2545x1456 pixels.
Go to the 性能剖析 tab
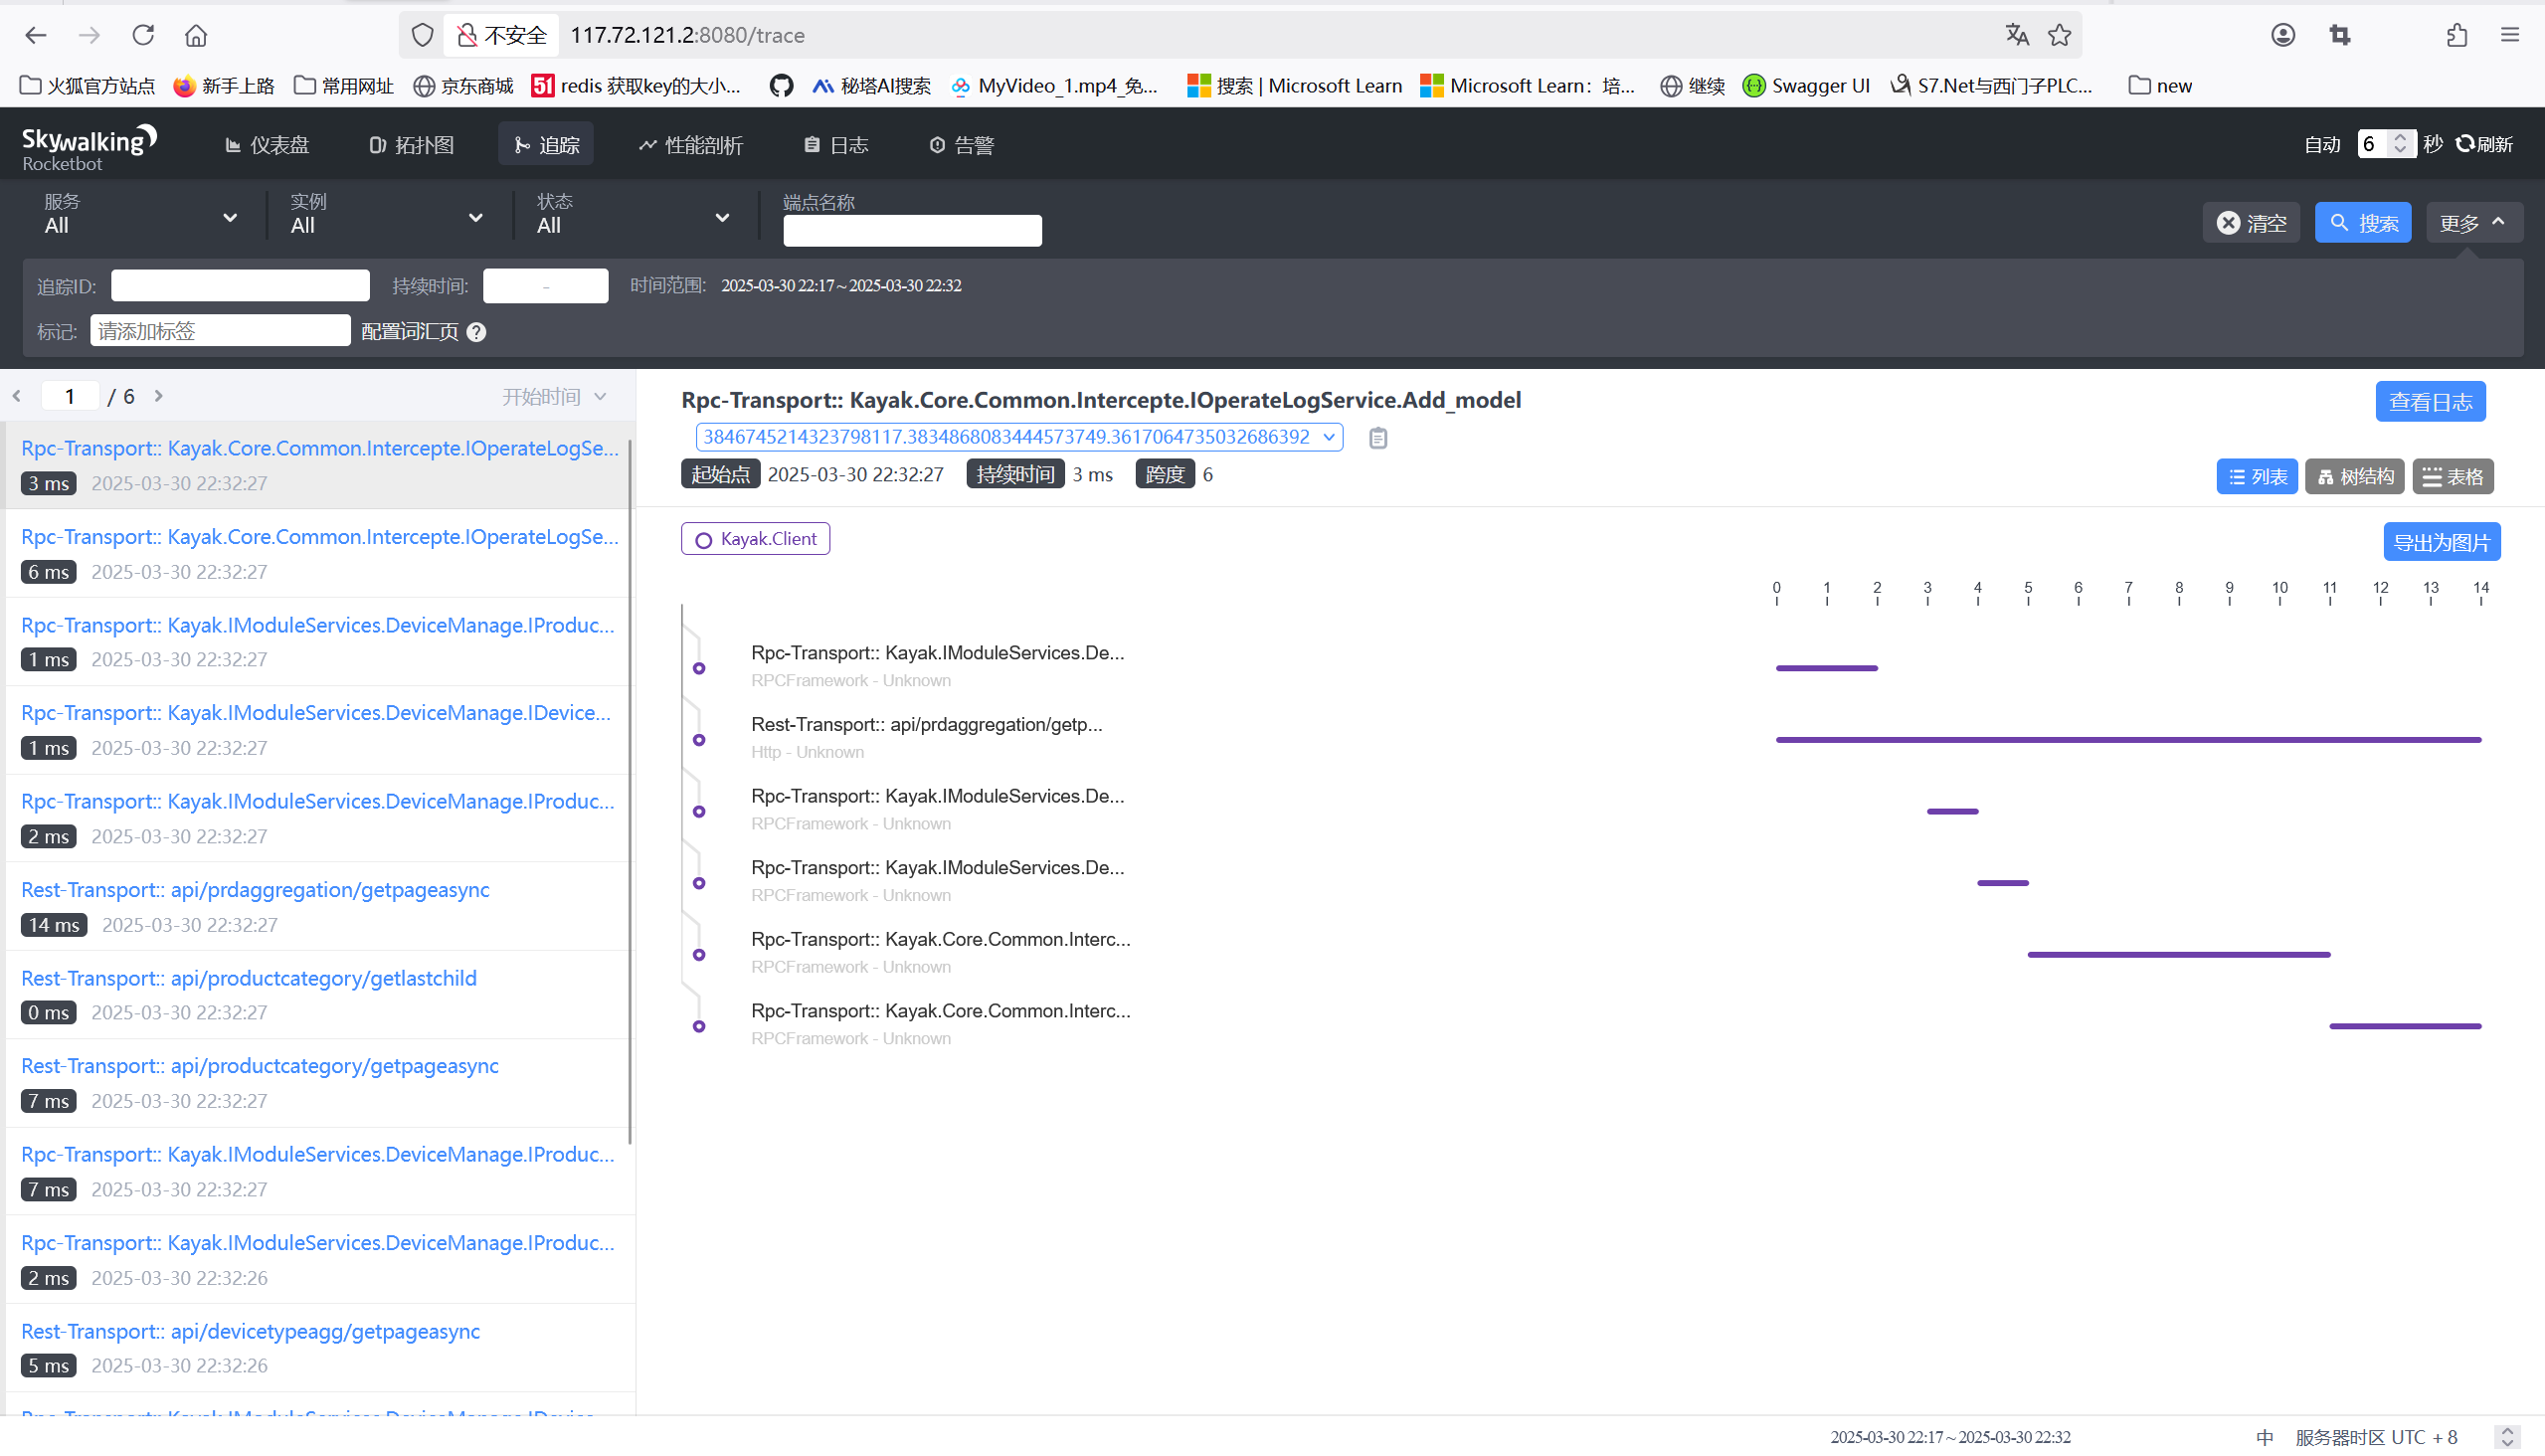pos(691,145)
